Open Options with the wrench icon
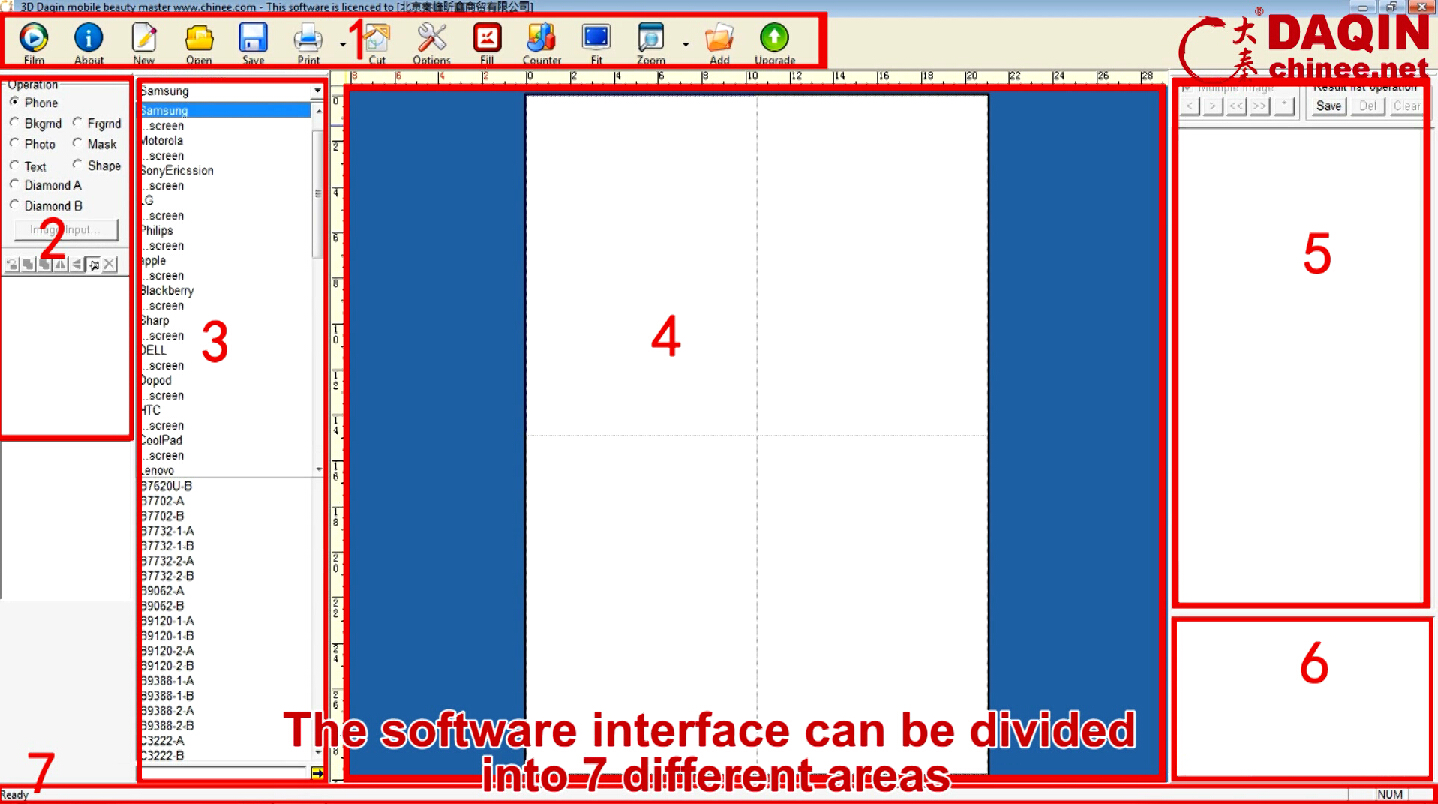The width and height of the screenshot is (1438, 804). (x=432, y=39)
